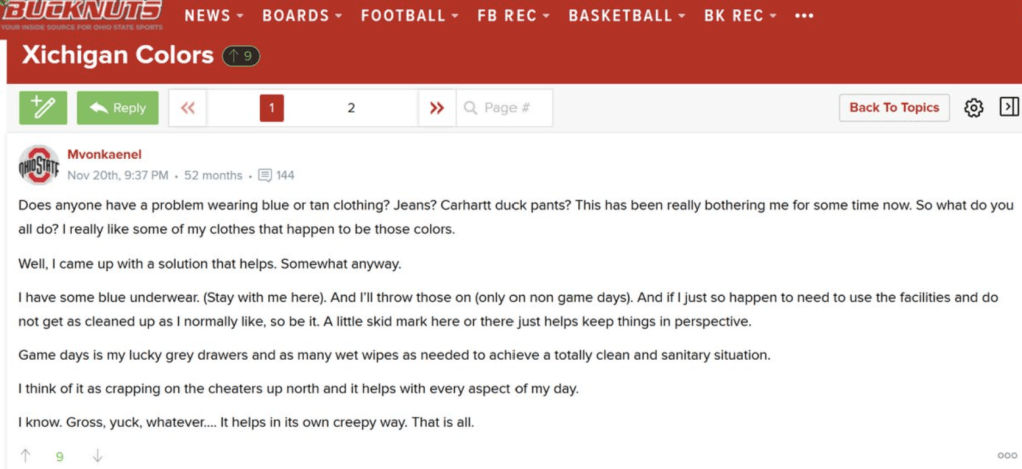Screen dimensions: 1022x469
Task: Click the Reply button
Action: coord(118,108)
